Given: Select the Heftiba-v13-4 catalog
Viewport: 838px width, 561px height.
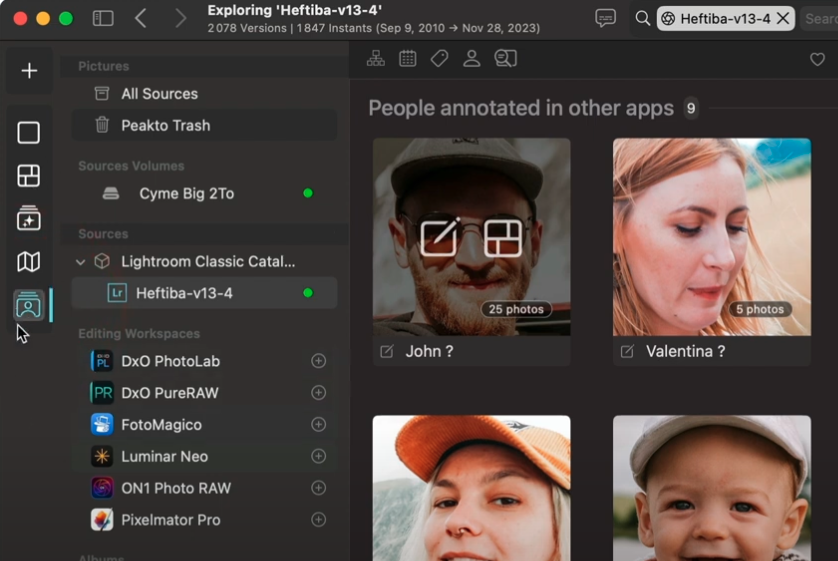Looking at the screenshot, I should point(204,293).
